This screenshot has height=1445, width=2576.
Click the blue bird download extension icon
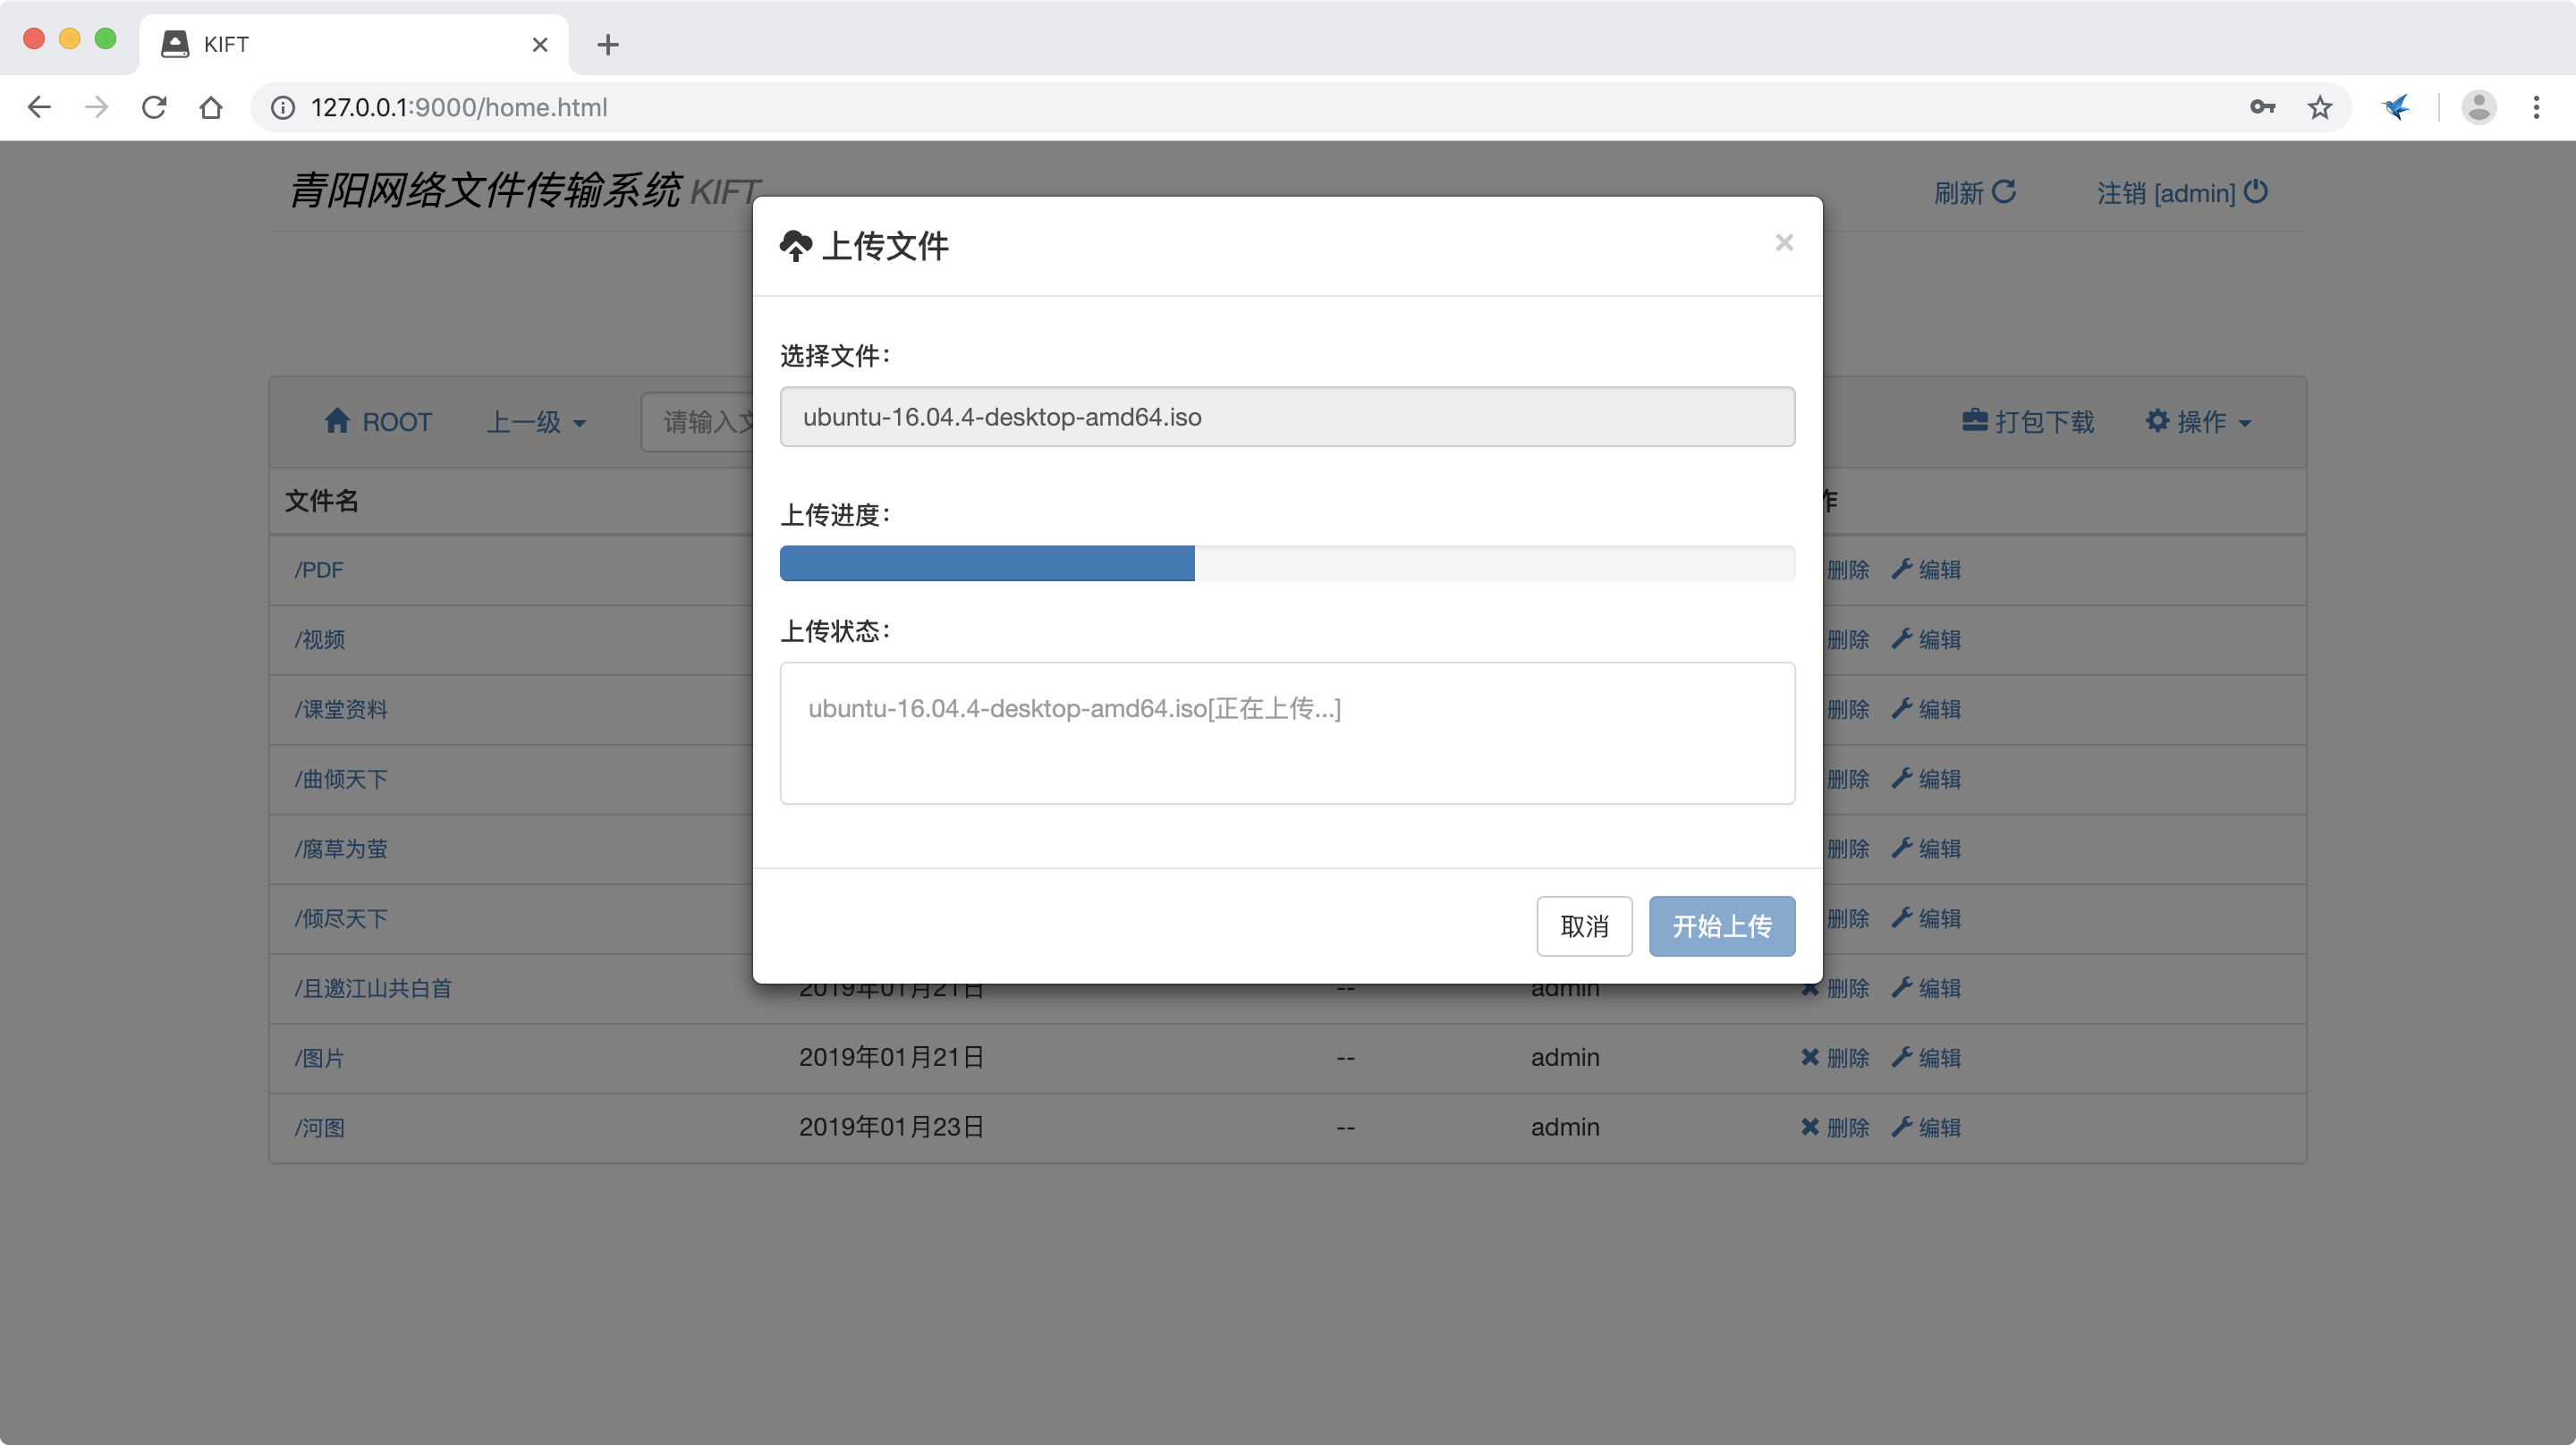(x=2396, y=107)
